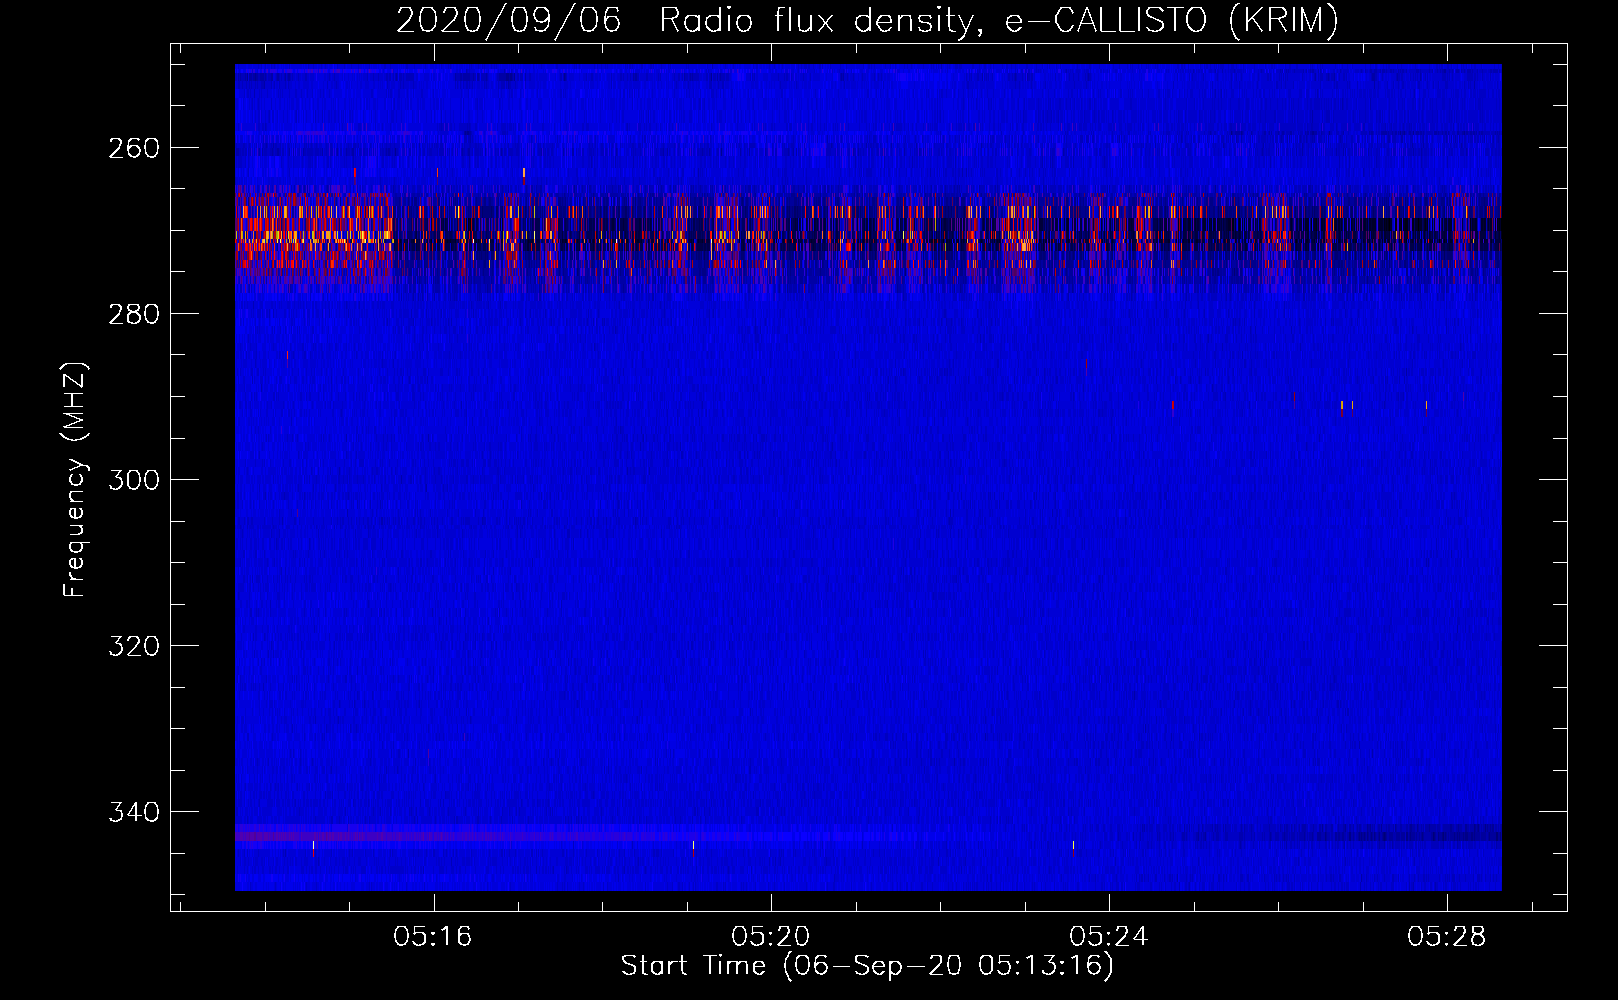
Task: Click the 340 frequency tick label
Action: click(x=134, y=812)
